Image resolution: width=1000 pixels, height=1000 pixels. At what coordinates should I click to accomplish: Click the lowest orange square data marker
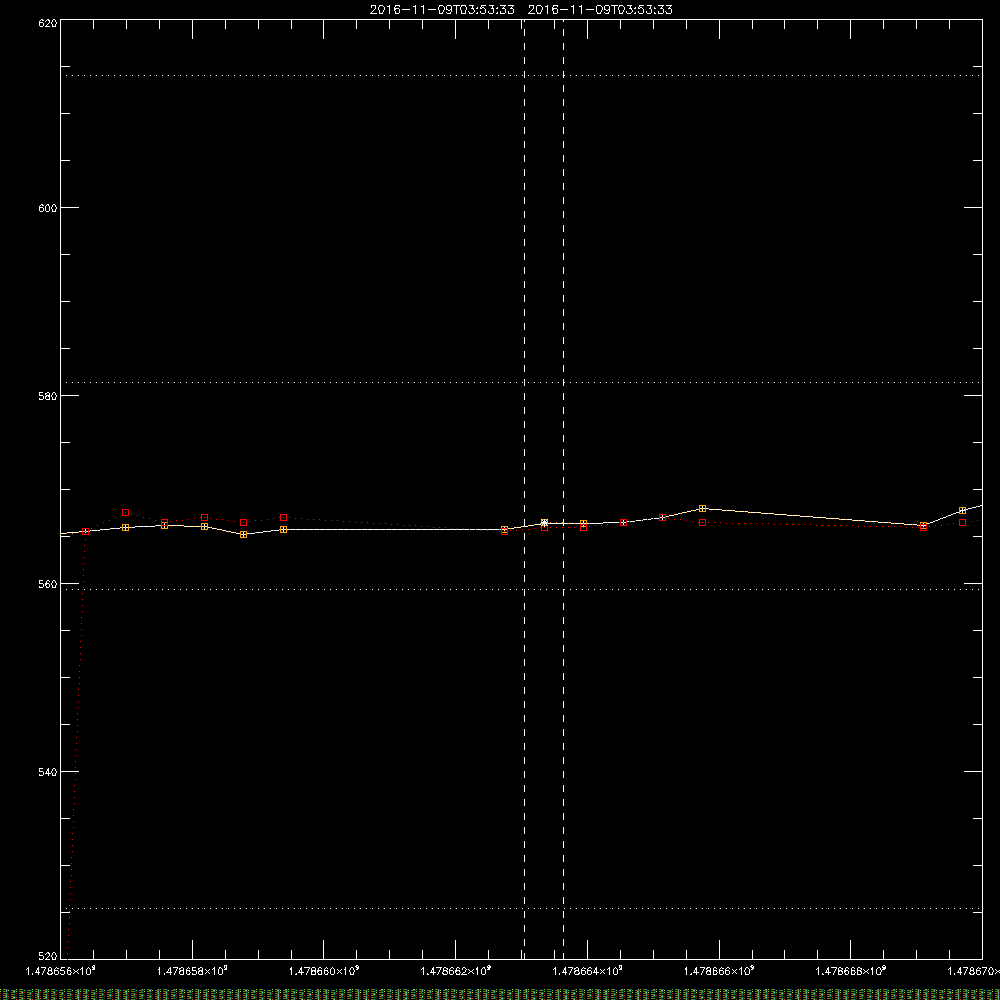pyautogui.click(x=244, y=534)
